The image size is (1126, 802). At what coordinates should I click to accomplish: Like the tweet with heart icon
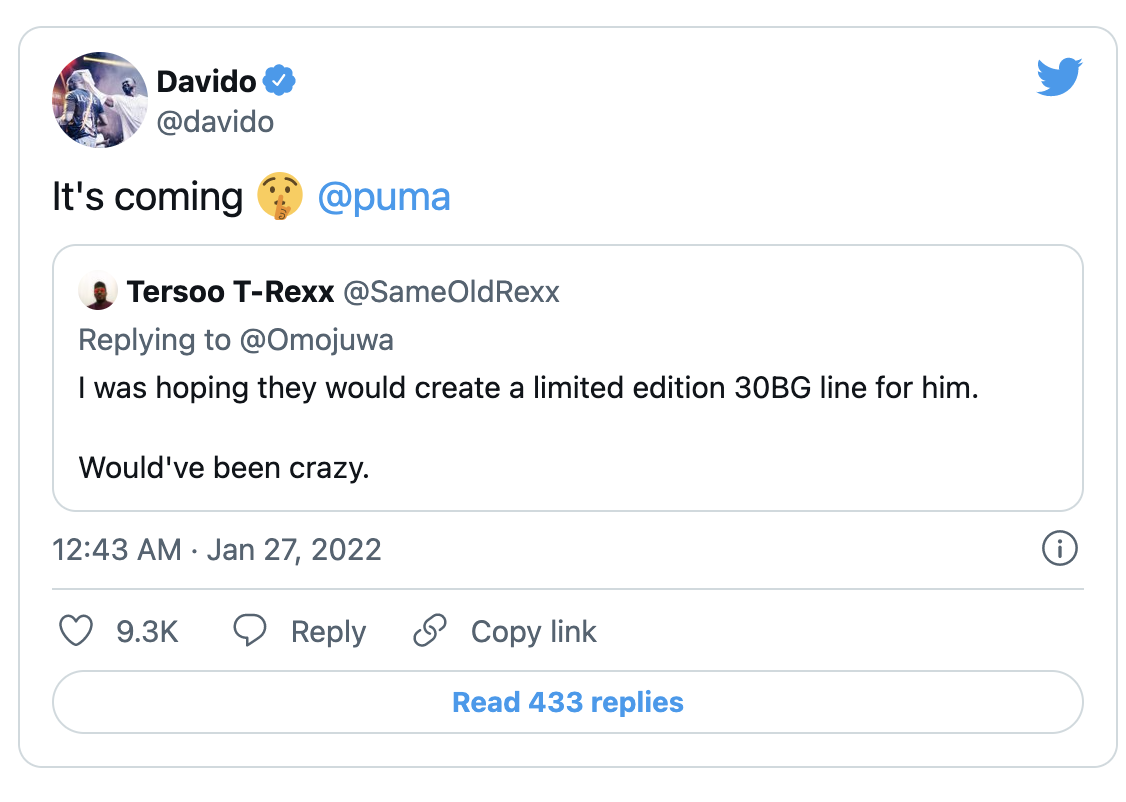76,631
